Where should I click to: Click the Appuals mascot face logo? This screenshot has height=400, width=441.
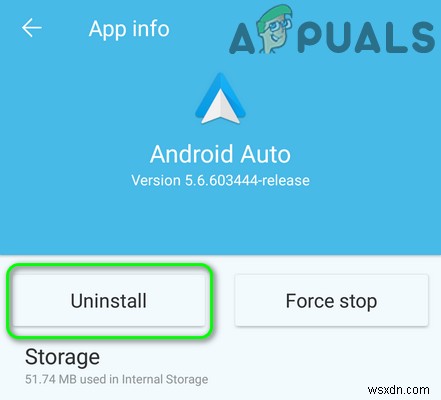click(x=276, y=28)
